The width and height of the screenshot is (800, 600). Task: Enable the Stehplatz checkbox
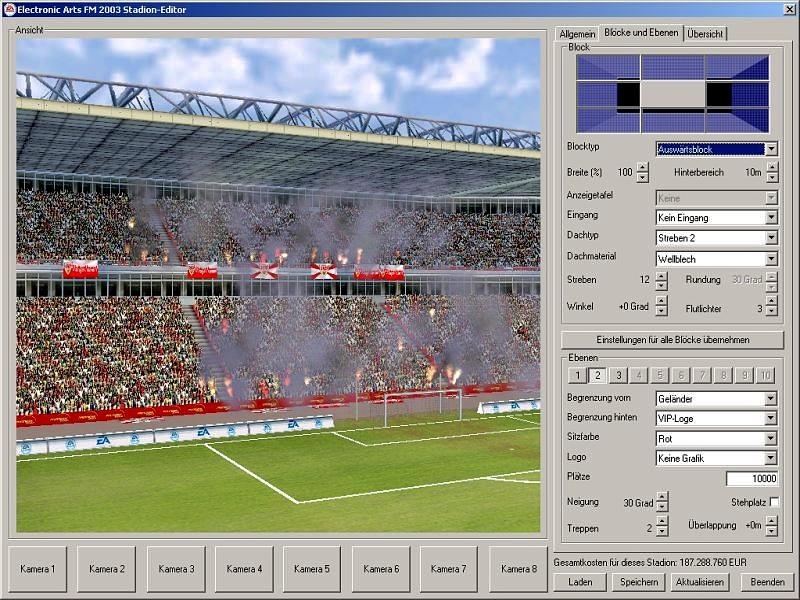coord(772,501)
